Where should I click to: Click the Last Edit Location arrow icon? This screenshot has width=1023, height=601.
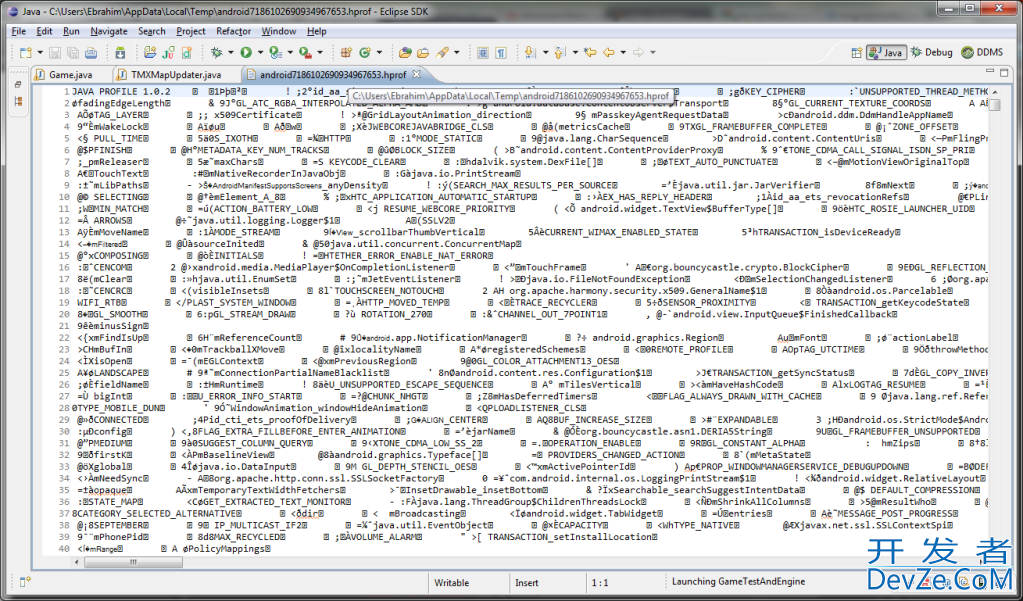pyautogui.click(x=590, y=52)
